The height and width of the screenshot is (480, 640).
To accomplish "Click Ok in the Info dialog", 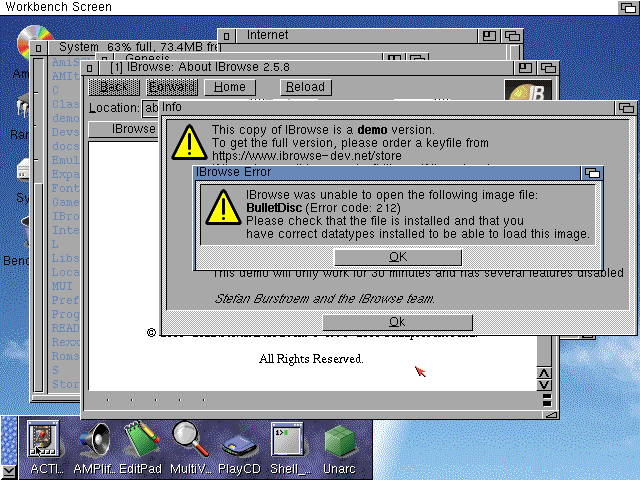I will click(x=397, y=322).
